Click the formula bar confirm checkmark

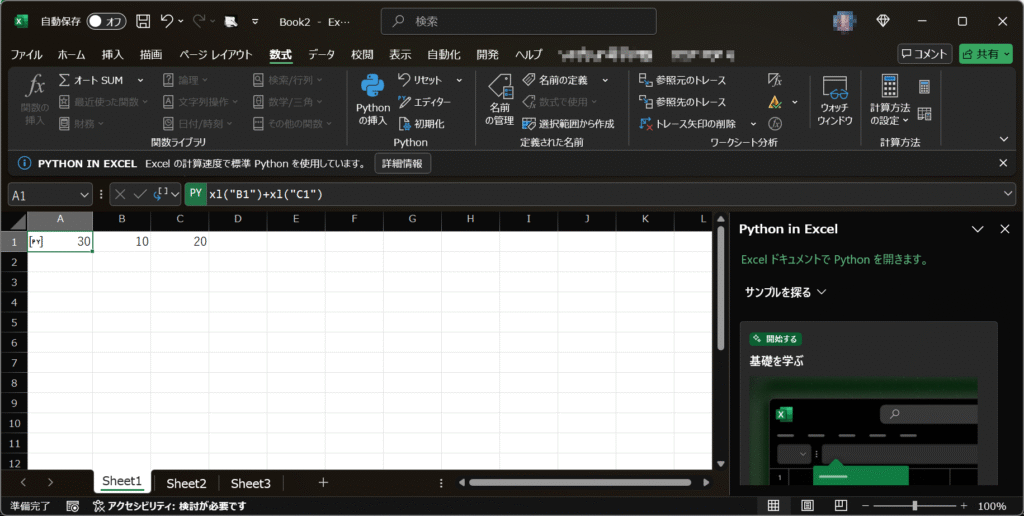click(x=140, y=194)
